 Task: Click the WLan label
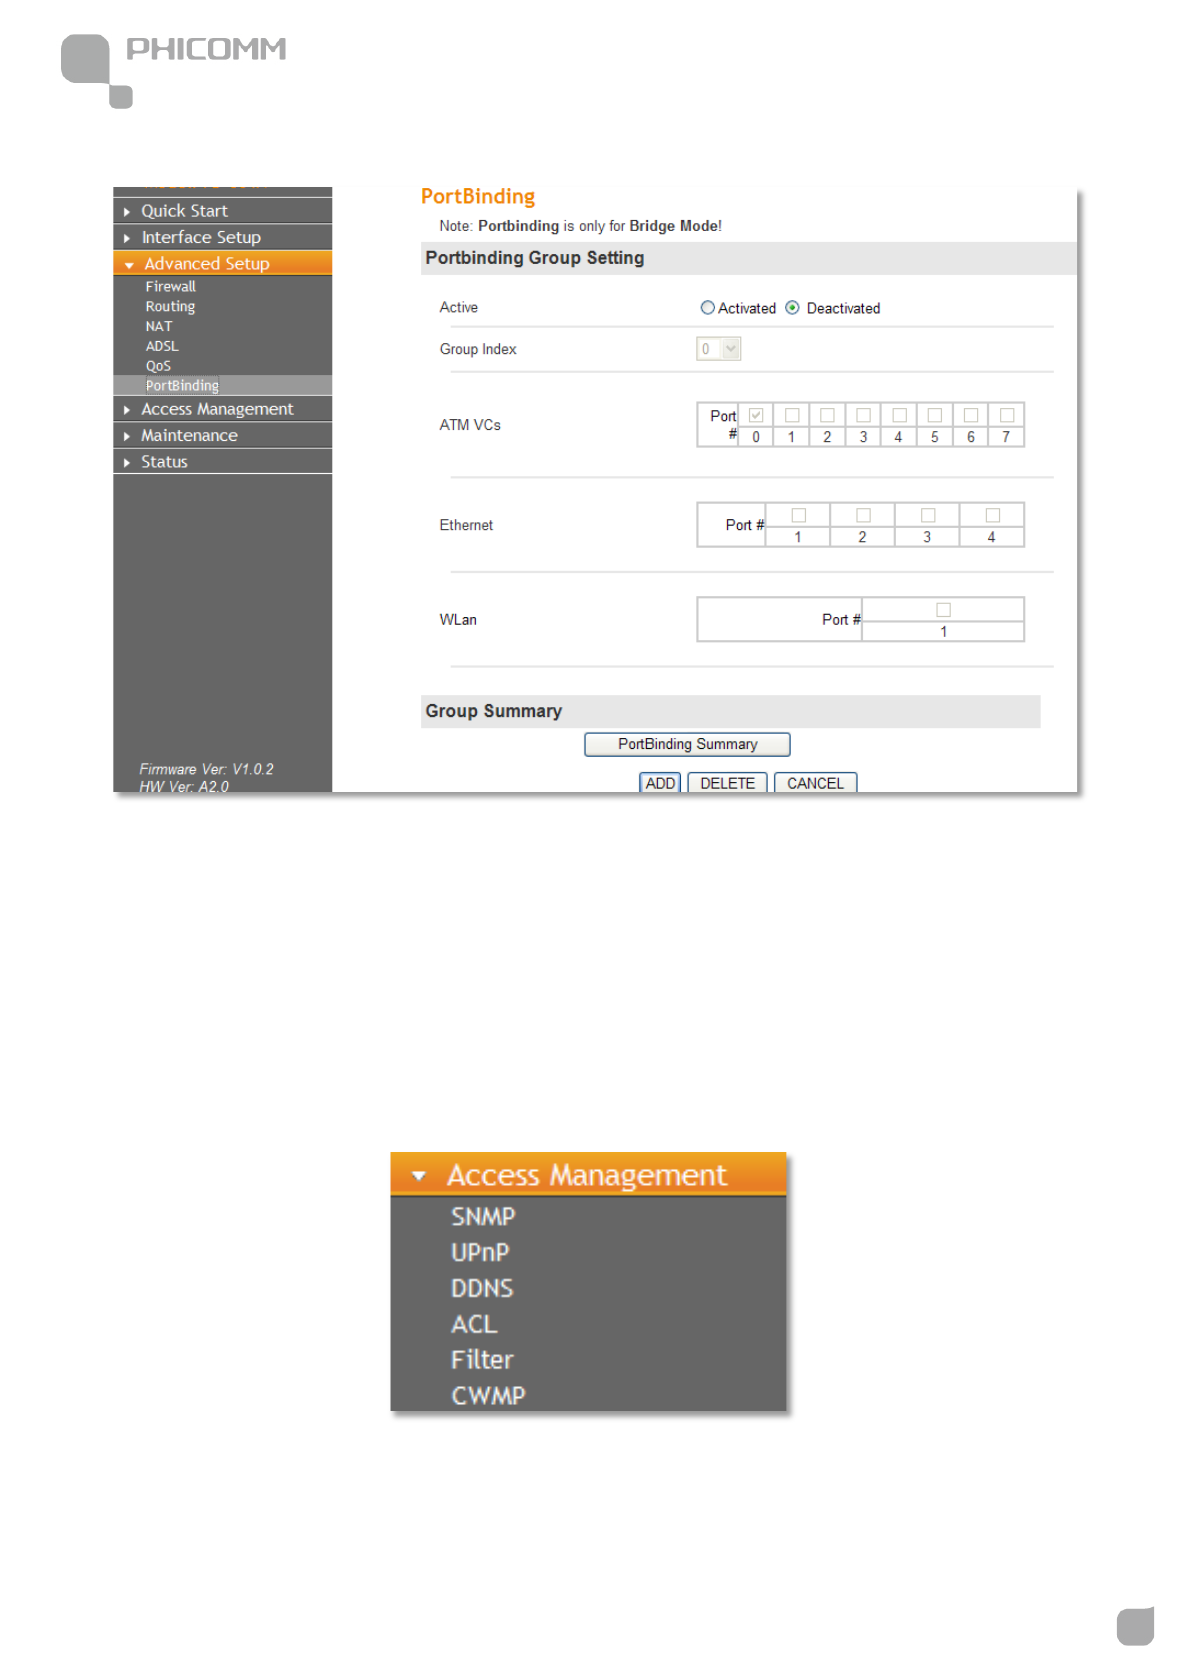click(x=458, y=620)
